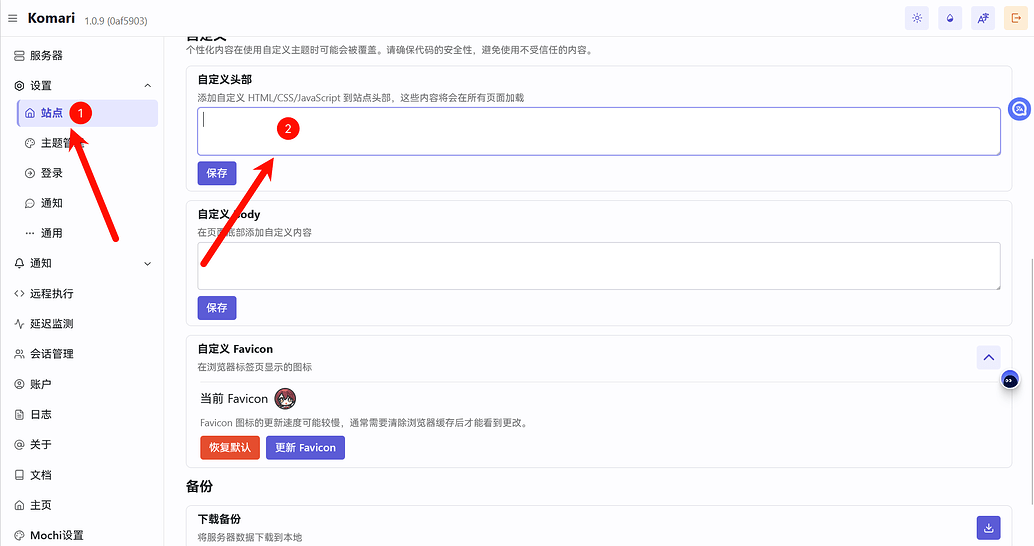Click the palette icon beside Mochi设置
Image resolution: width=1034 pixels, height=546 pixels.
[x=19, y=535]
